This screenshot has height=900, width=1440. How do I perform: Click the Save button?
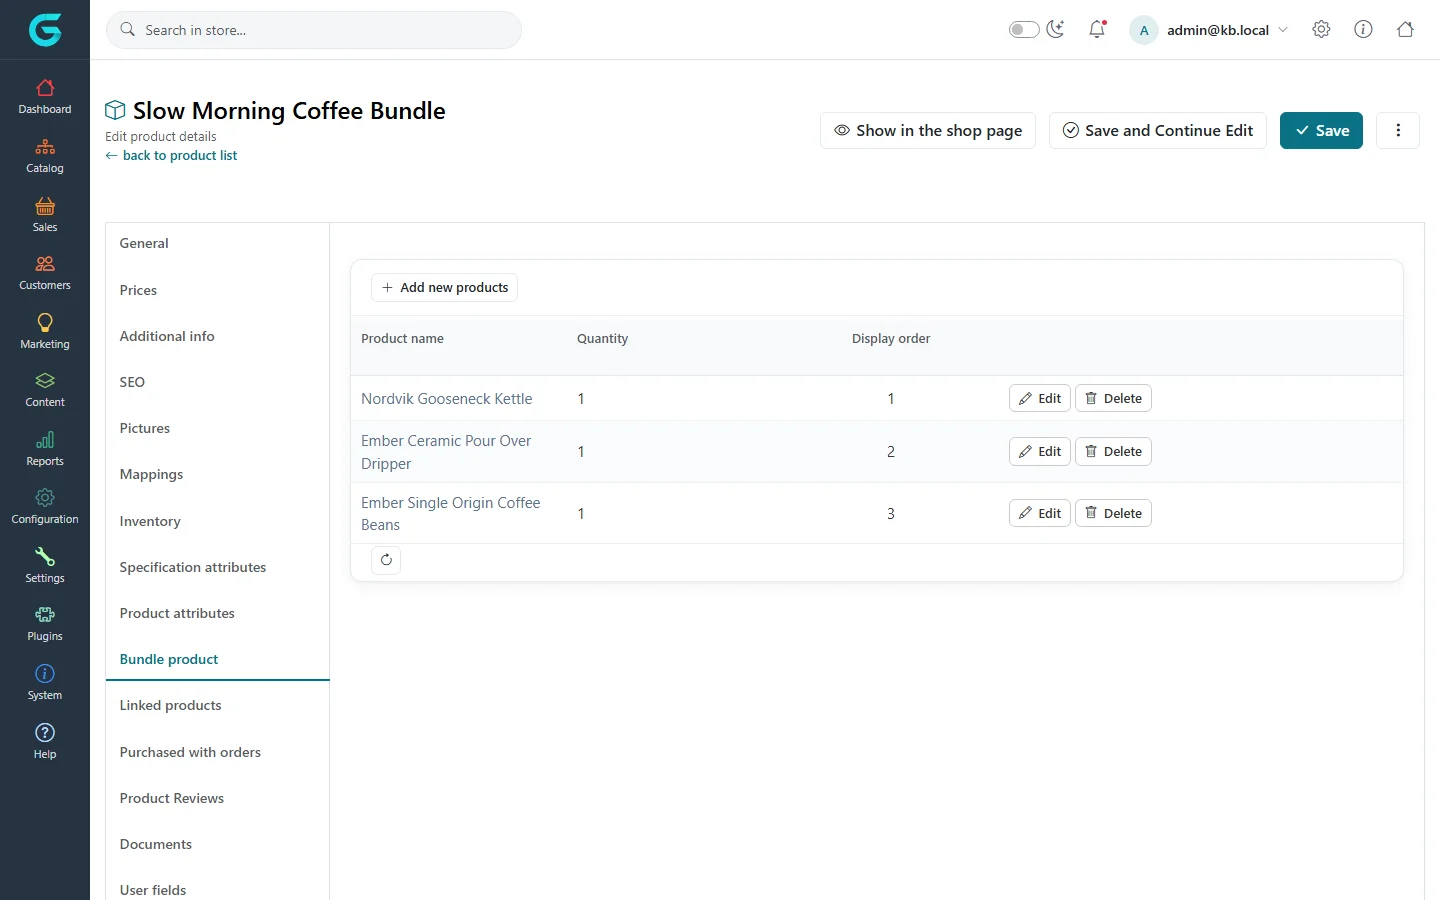tap(1321, 130)
